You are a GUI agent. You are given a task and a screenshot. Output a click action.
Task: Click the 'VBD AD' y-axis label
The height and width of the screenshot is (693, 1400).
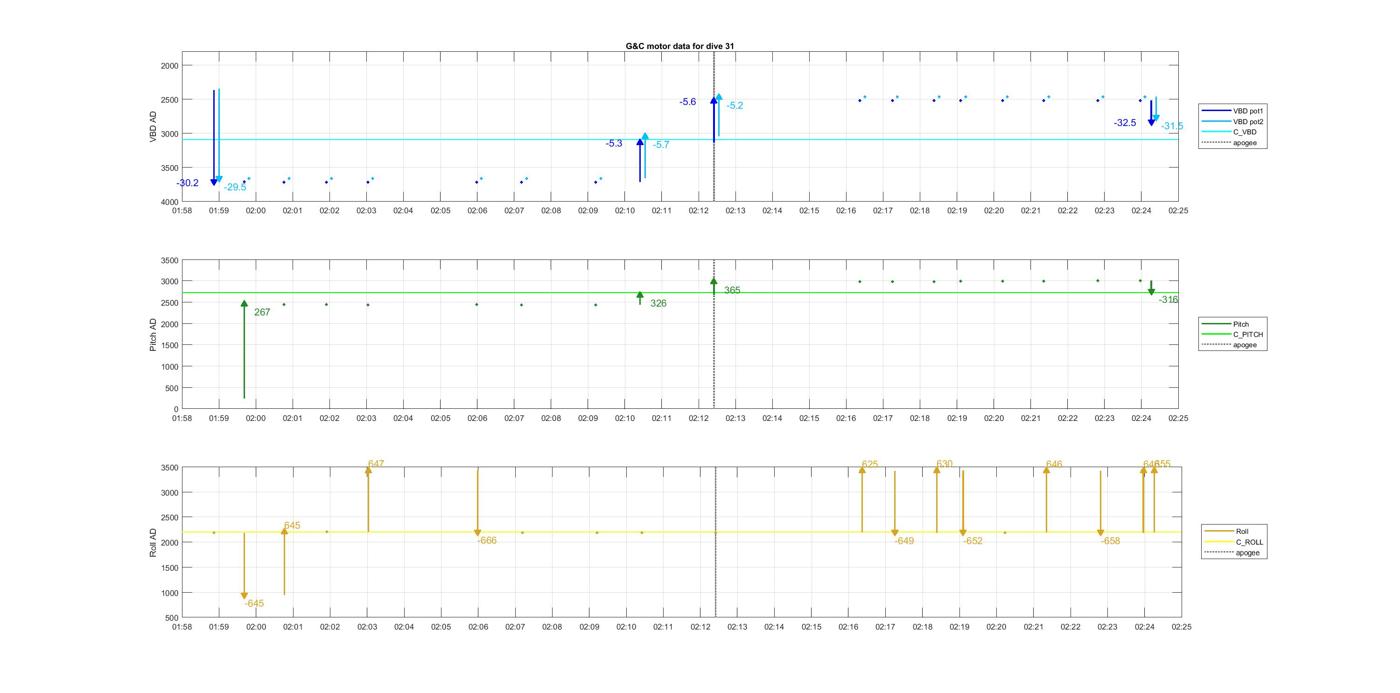[154, 128]
